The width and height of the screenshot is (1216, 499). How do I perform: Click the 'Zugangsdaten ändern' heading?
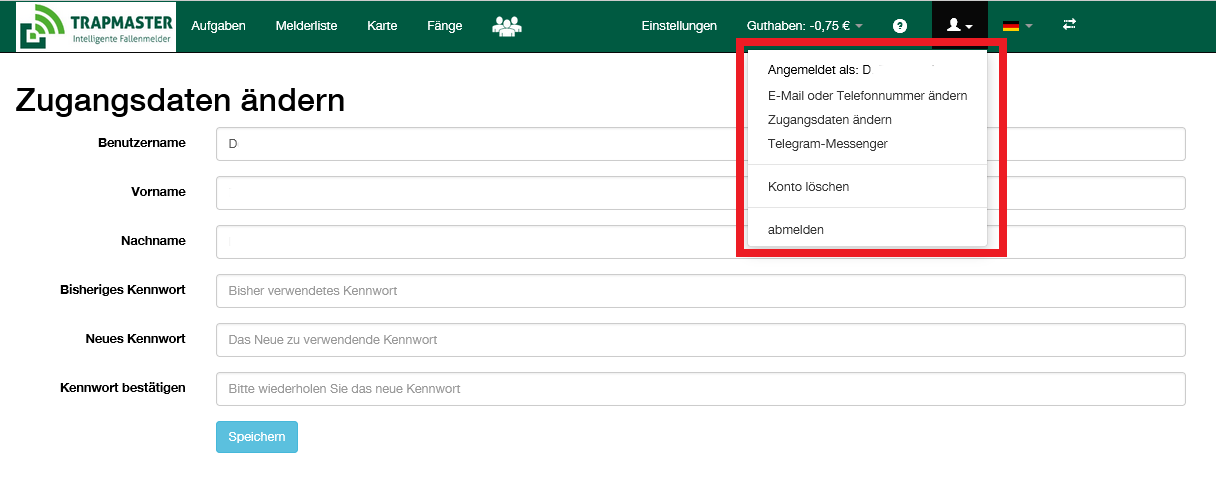[x=180, y=100]
